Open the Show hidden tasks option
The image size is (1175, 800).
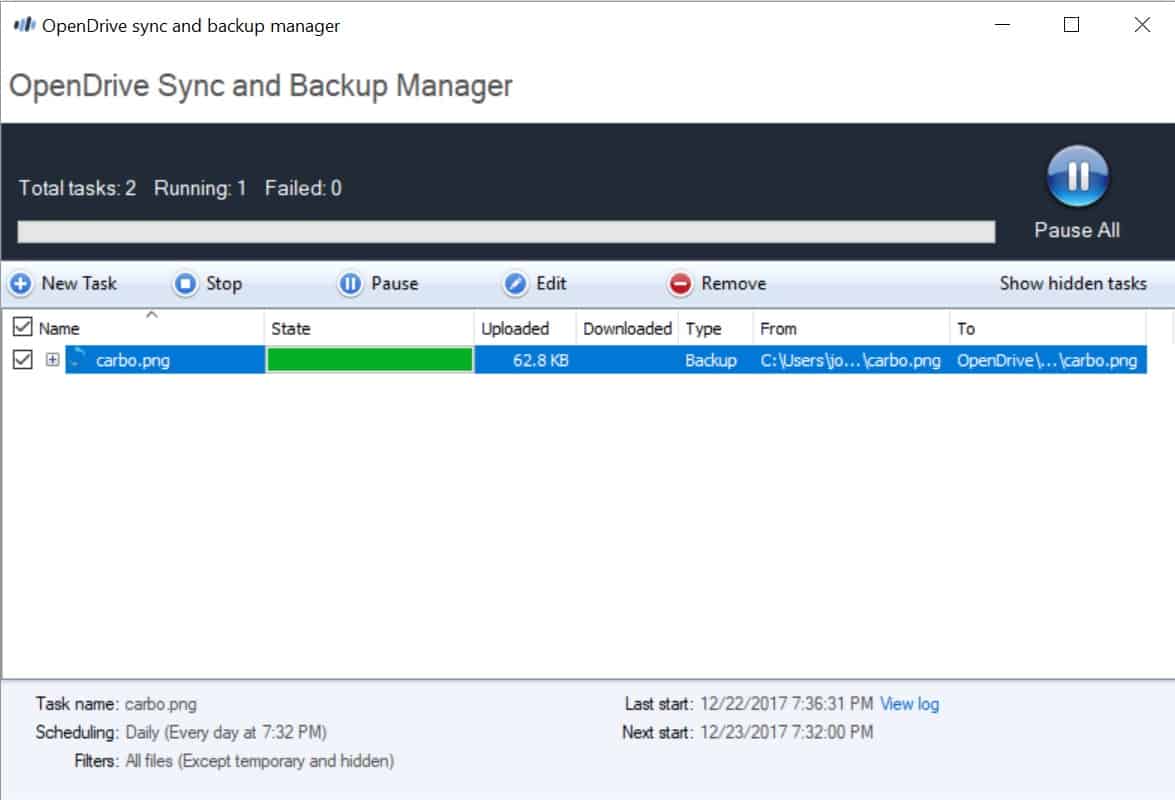point(1074,284)
